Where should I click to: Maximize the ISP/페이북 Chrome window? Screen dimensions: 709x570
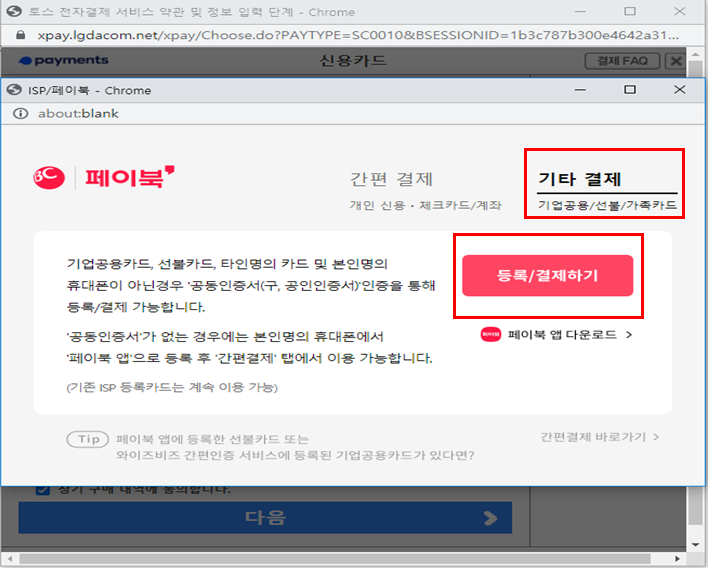click(629, 90)
